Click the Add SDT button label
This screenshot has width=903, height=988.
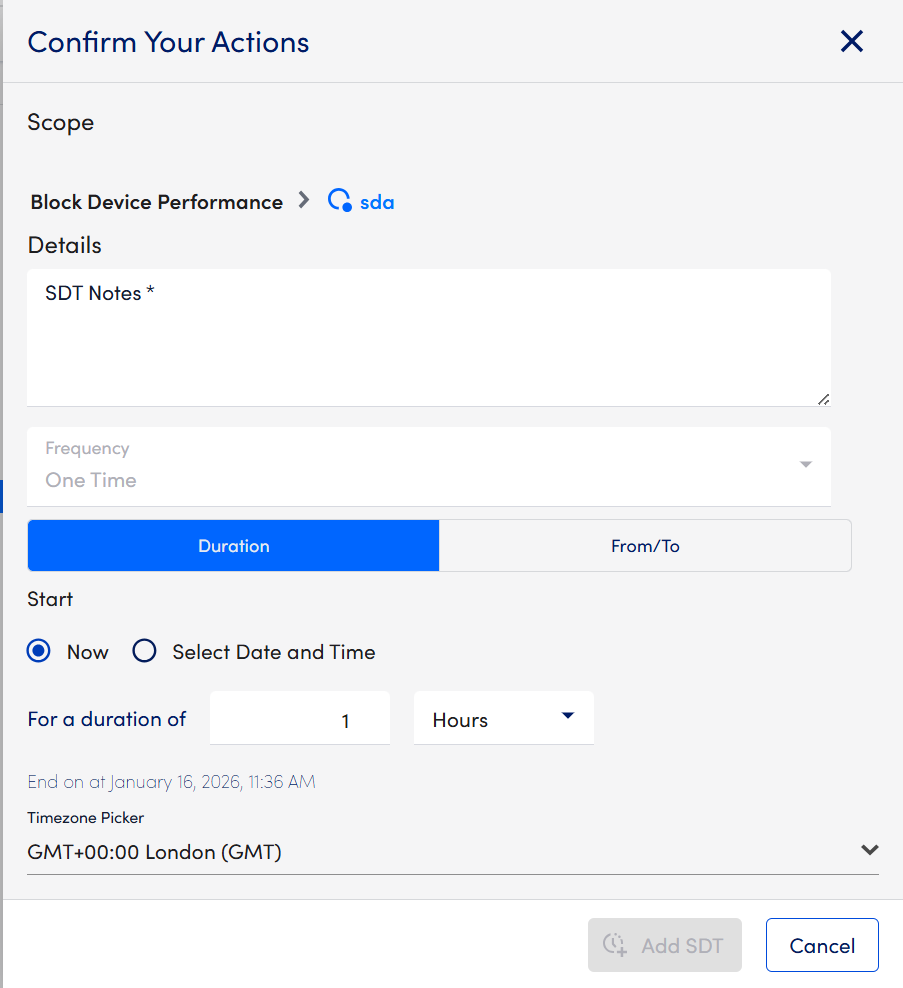pos(682,946)
